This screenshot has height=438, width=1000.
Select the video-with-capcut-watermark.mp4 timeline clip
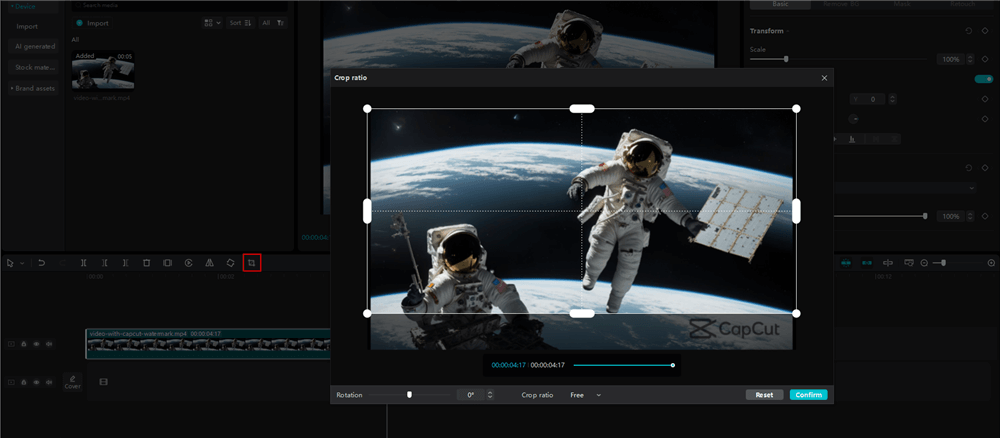(x=208, y=344)
